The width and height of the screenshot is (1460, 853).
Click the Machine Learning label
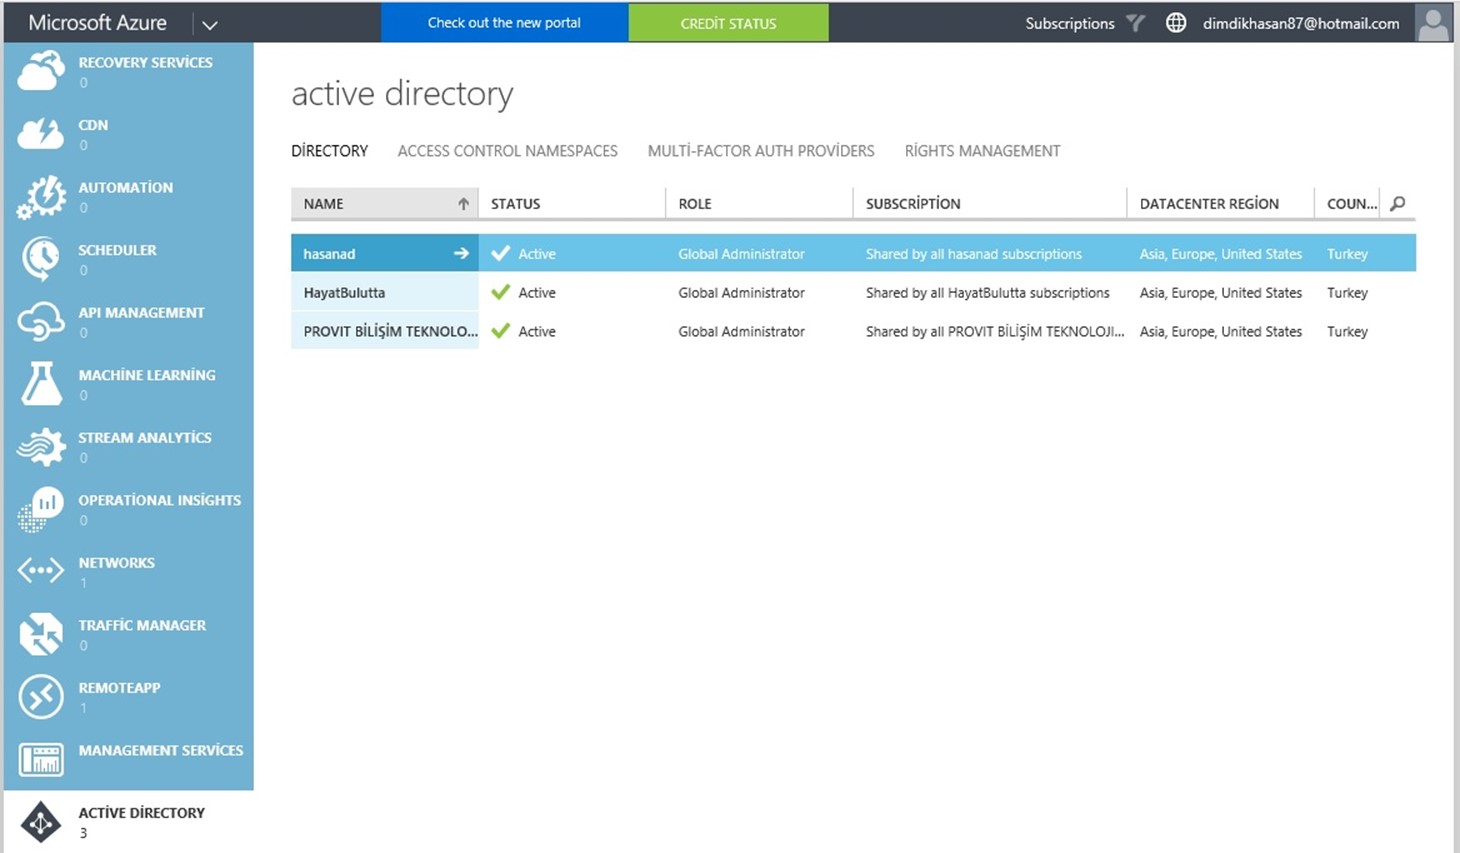[147, 375]
